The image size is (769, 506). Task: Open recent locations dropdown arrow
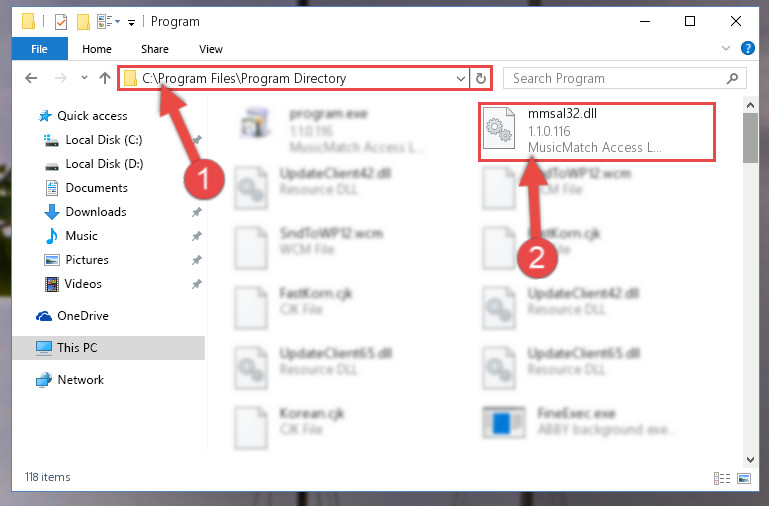tap(84, 77)
